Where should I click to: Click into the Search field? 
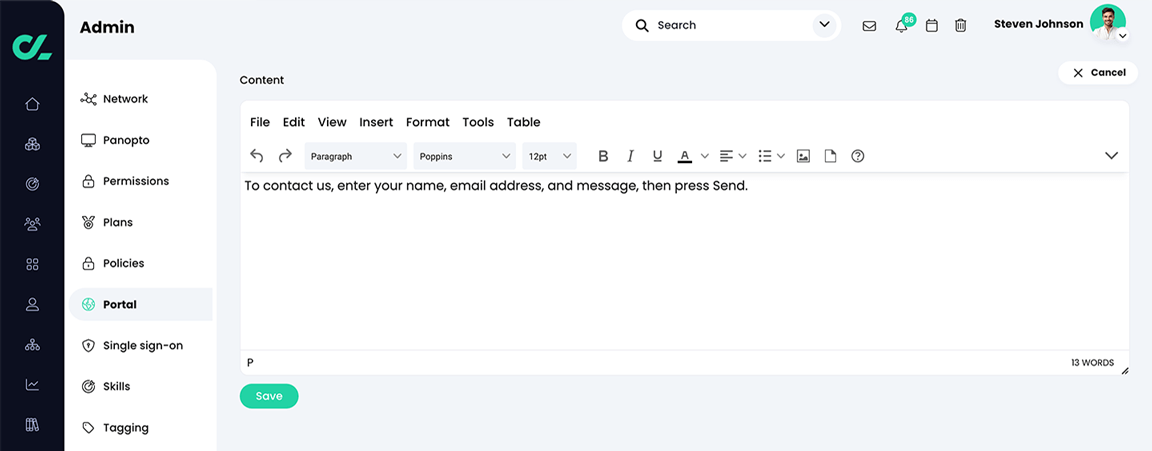pos(731,26)
